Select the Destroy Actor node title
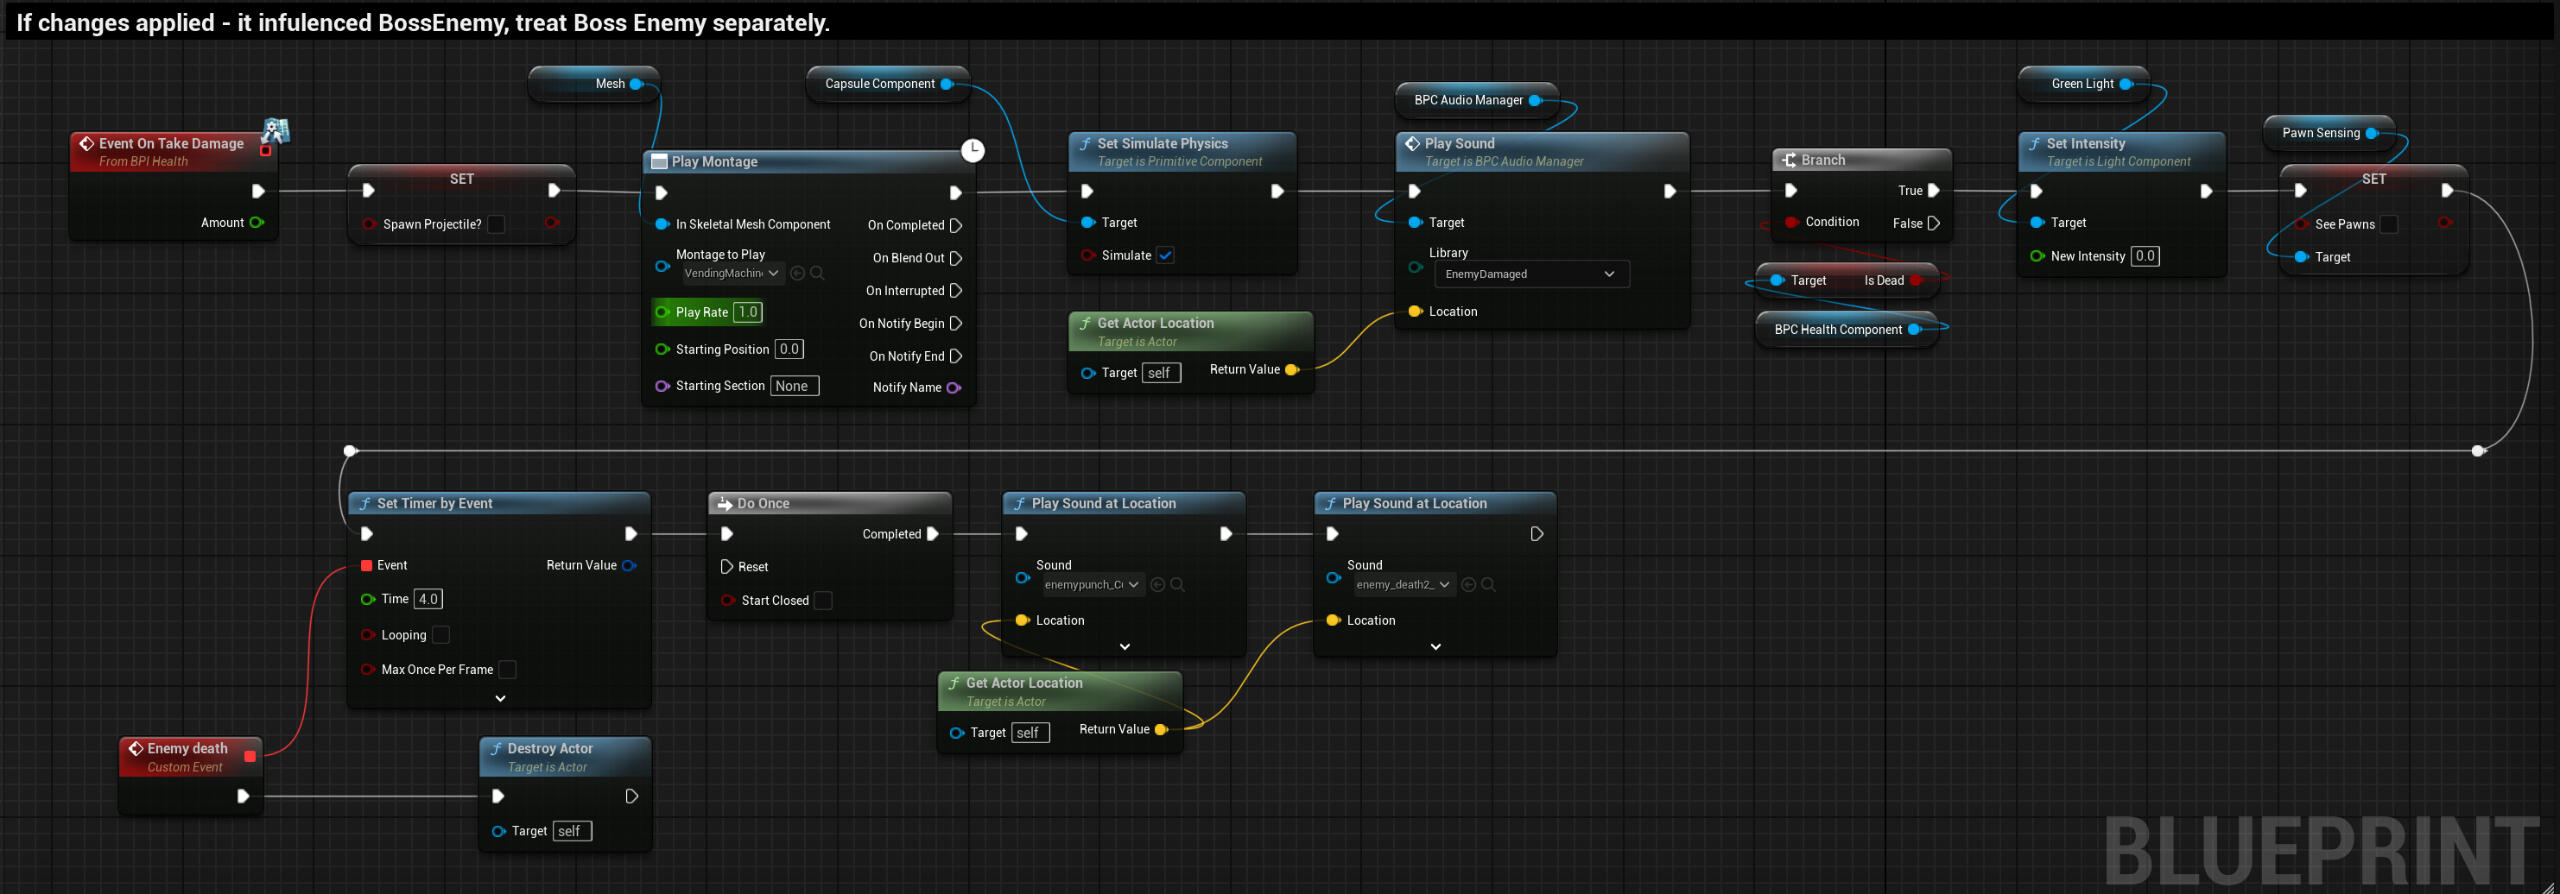The image size is (2560, 894). coord(549,749)
